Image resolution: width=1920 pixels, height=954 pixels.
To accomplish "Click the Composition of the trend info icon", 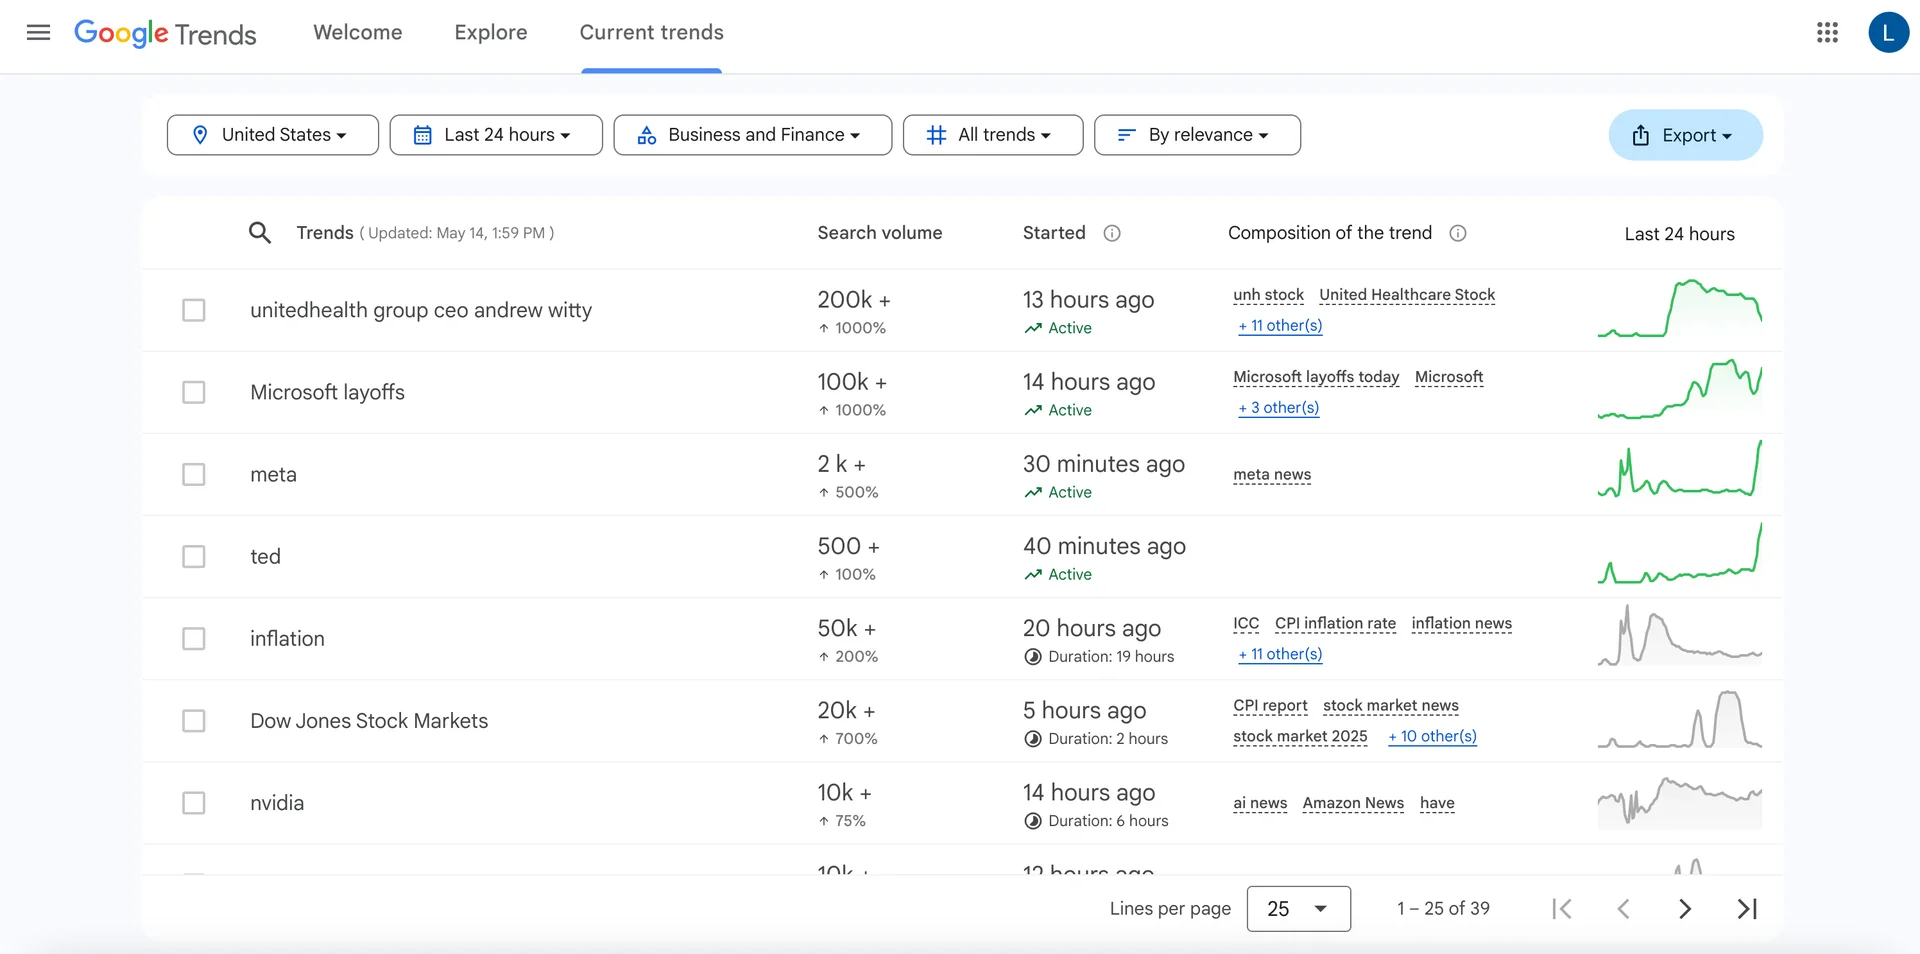I will click(x=1458, y=233).
